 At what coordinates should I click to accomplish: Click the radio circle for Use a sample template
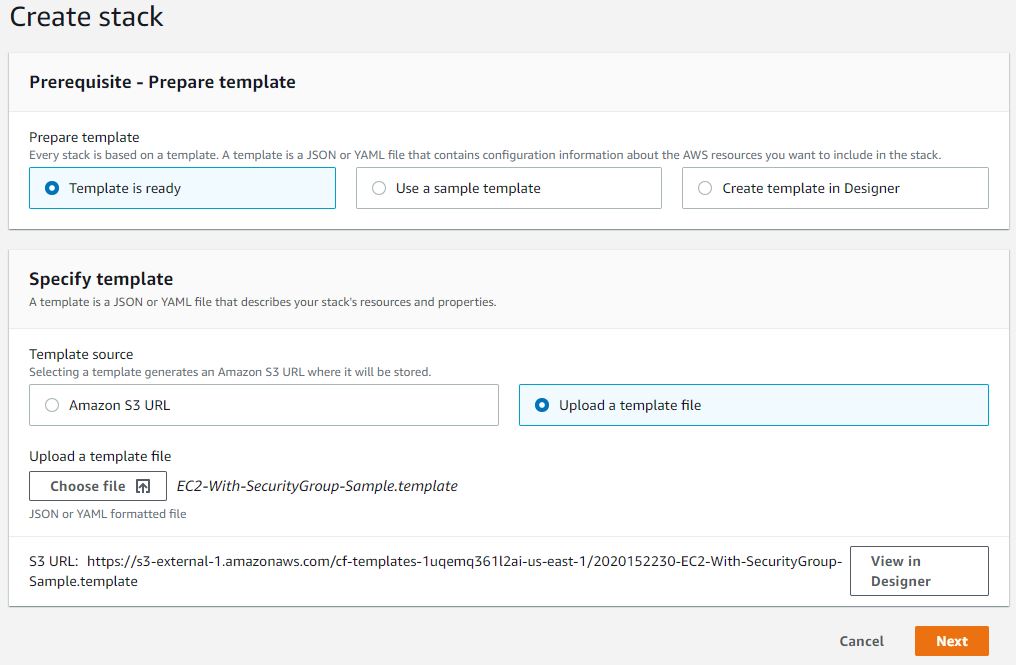pyautogui.click(x=377, y=188)
